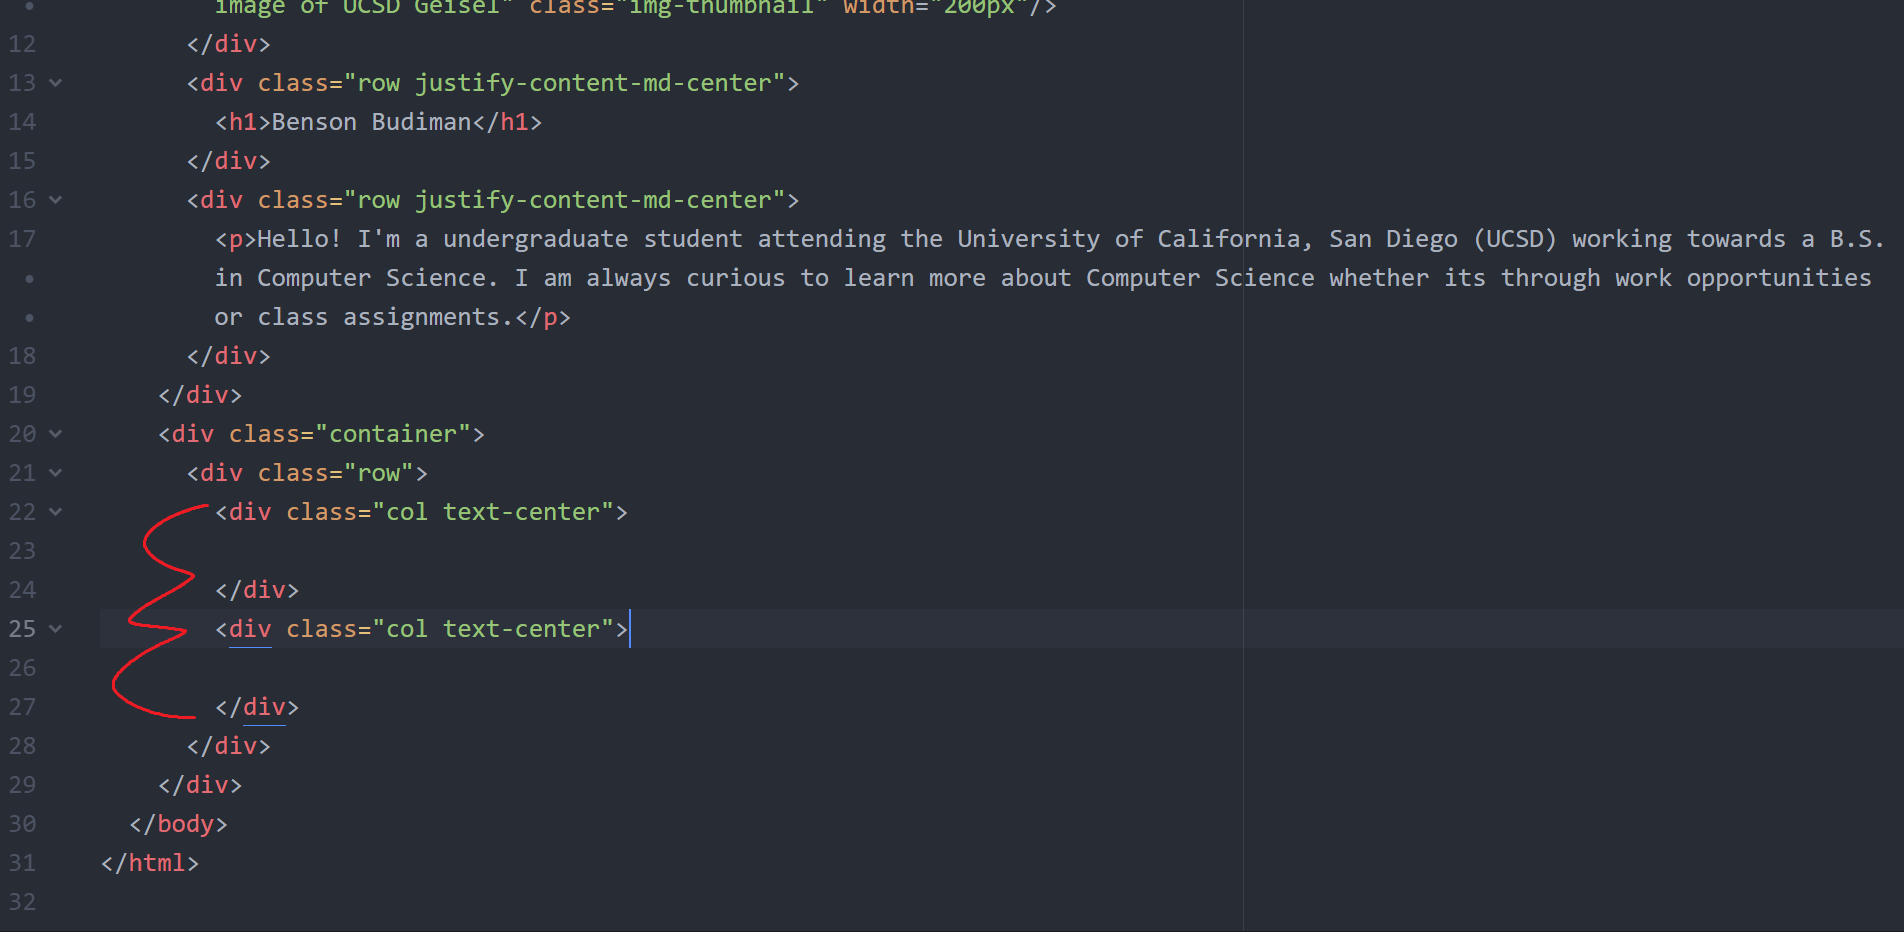
Task: Click 'Hello!' in the paragraph text
Action: point(299,239)
